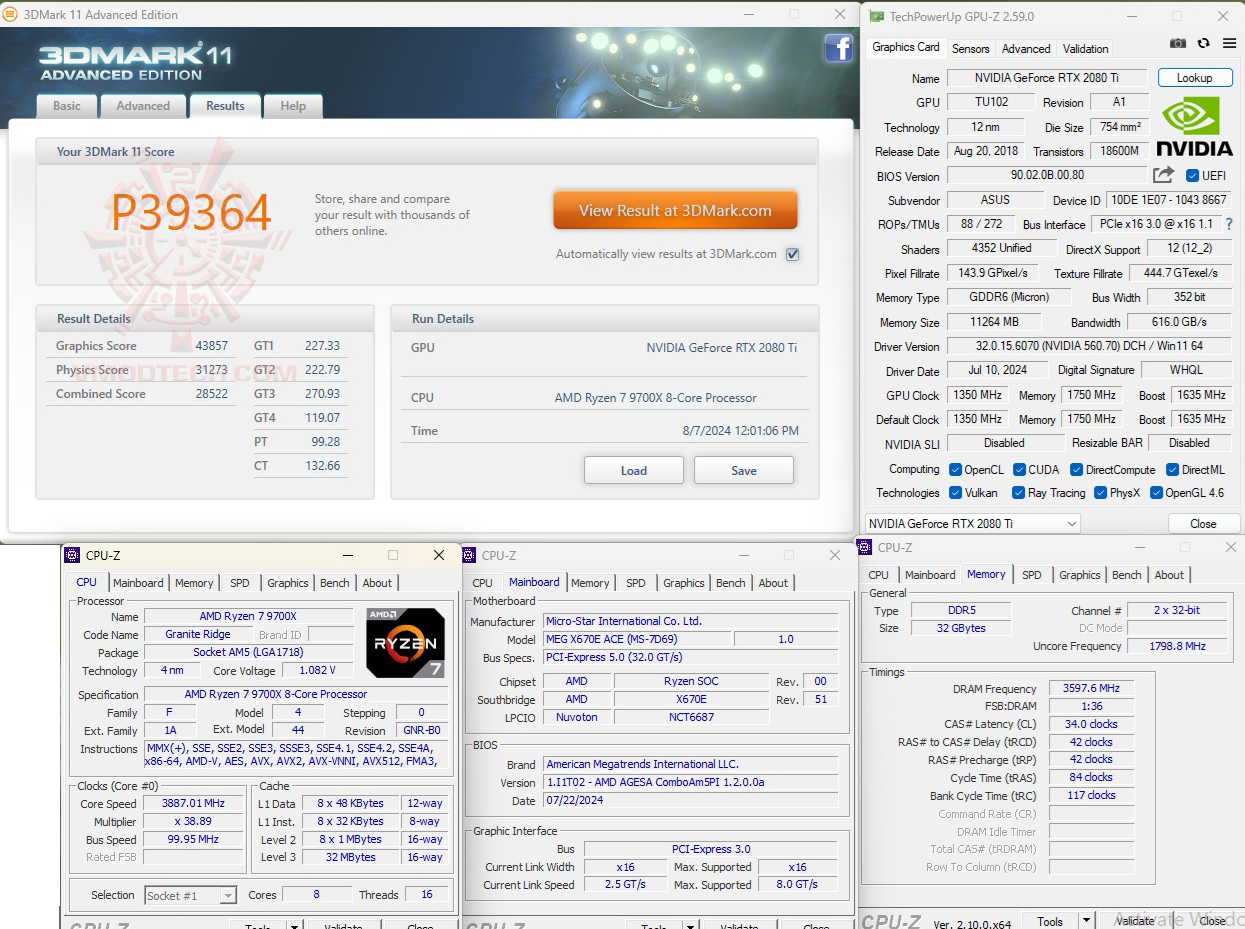Switch to the Basic tab in 3DMark

pyautogui.click(x=67, y=106)
